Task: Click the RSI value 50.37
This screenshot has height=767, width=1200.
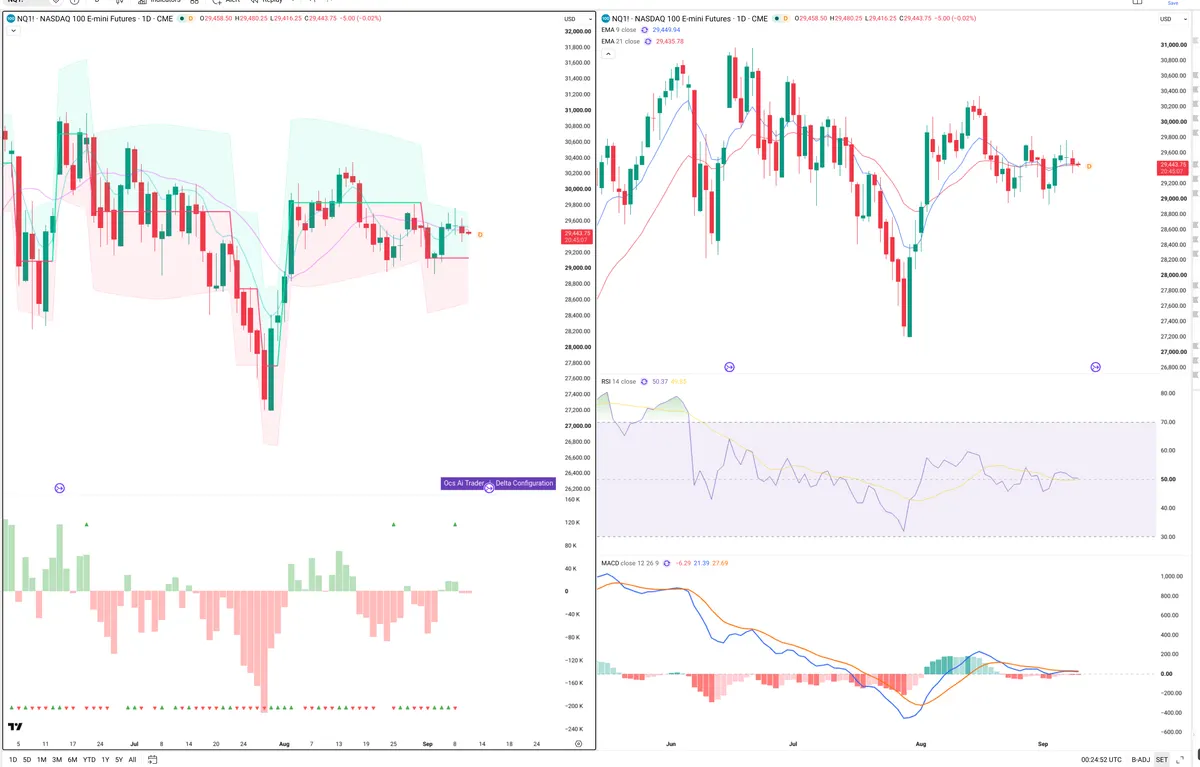Action: [659, 381]
